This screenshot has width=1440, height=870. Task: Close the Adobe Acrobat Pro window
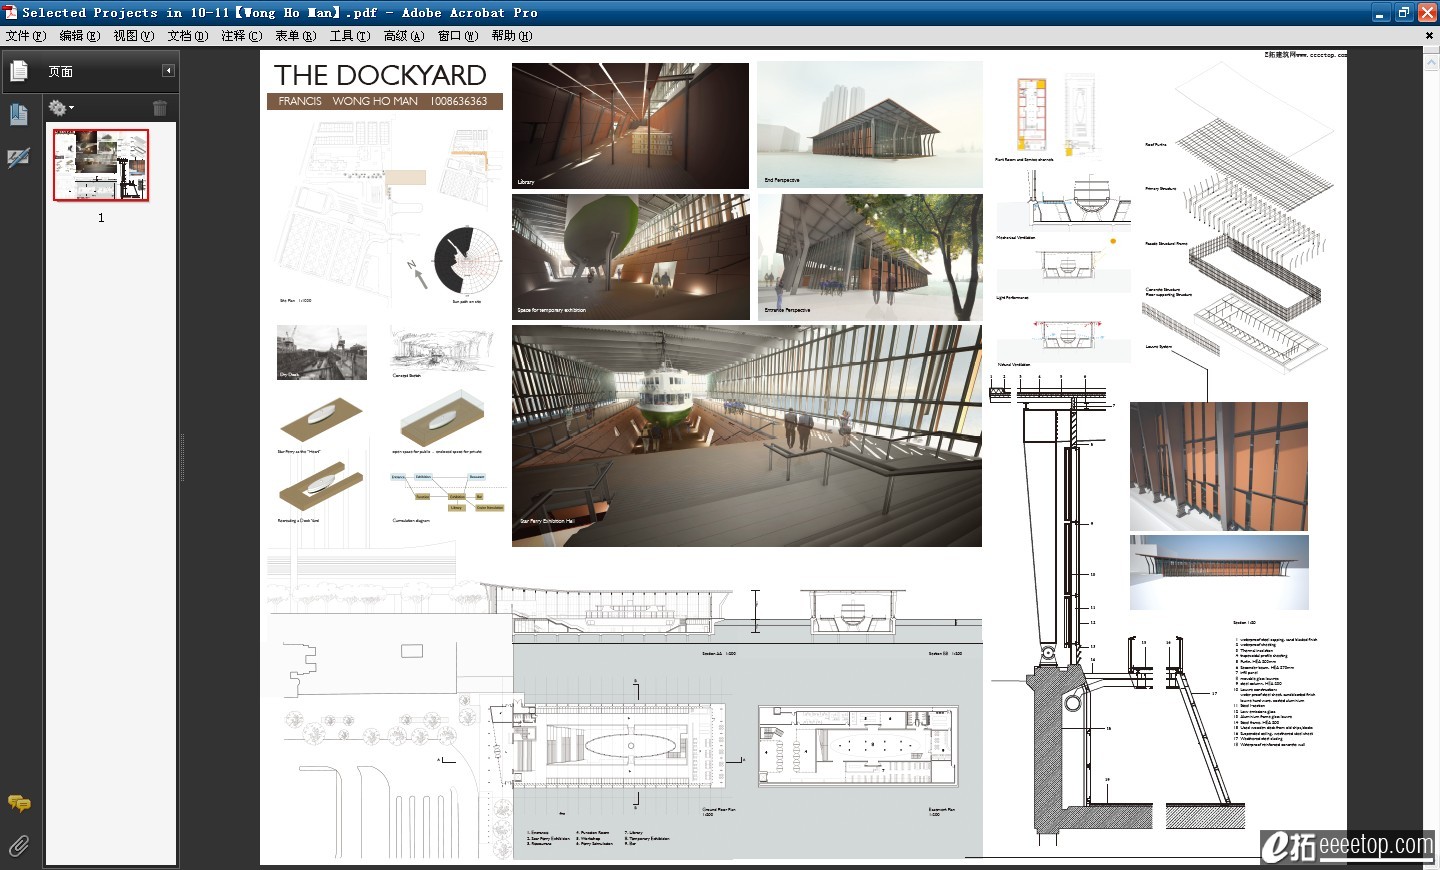click(1427, 13)
